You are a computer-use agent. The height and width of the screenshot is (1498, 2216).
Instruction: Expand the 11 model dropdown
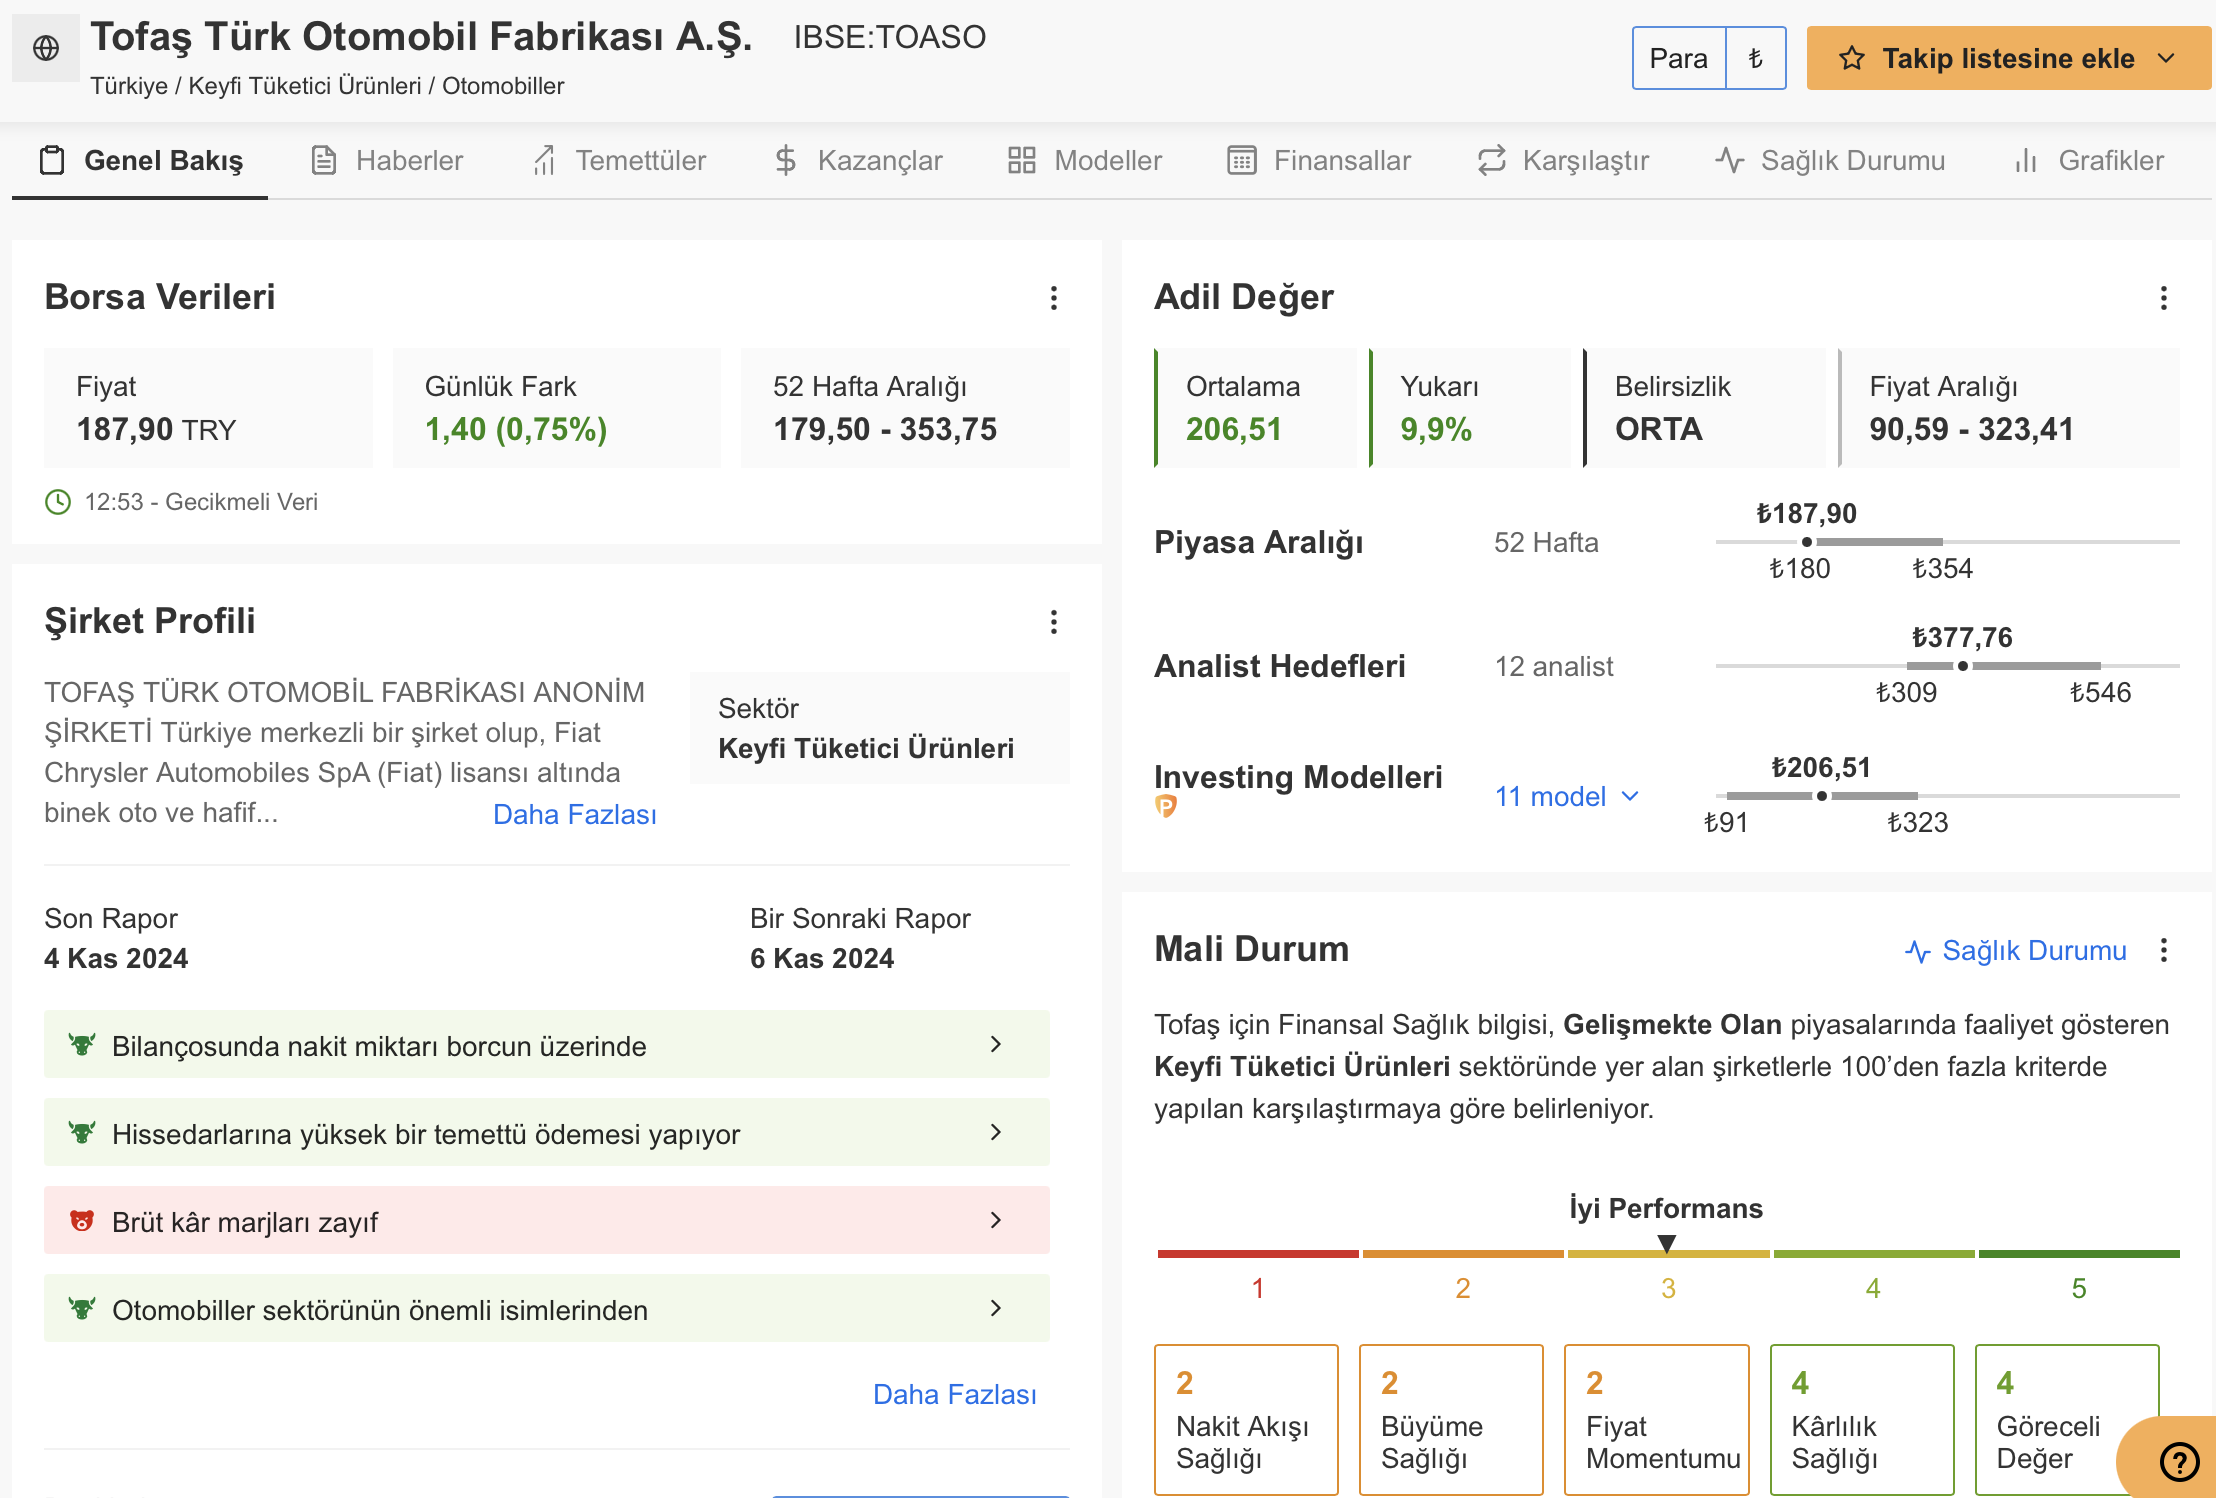(x=1567, y=796)
